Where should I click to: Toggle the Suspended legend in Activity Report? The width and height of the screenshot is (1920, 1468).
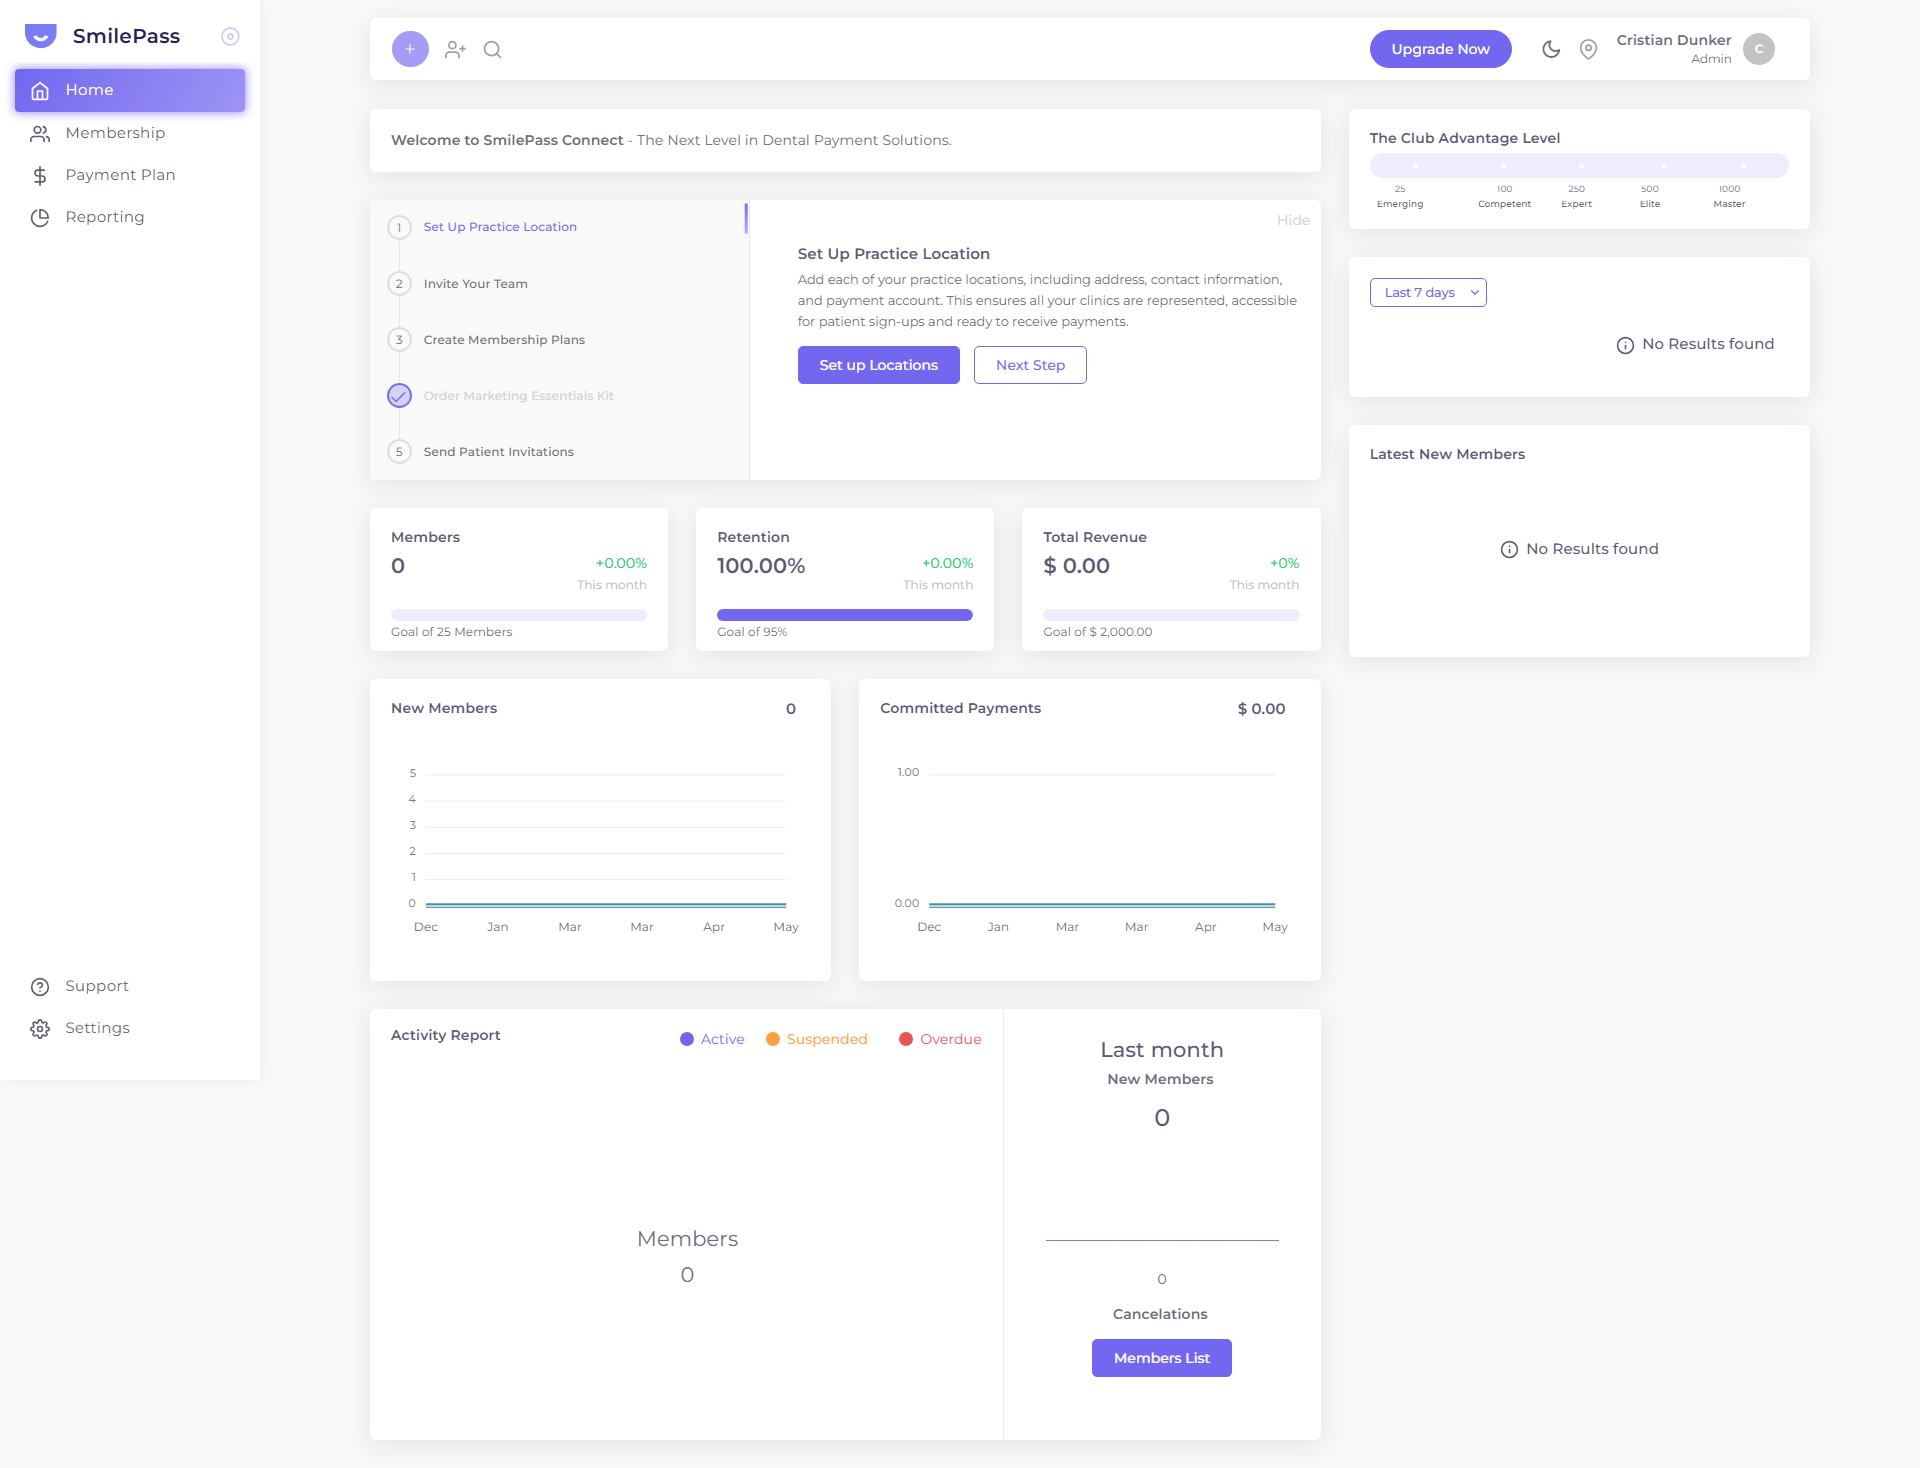(817, 1039)
